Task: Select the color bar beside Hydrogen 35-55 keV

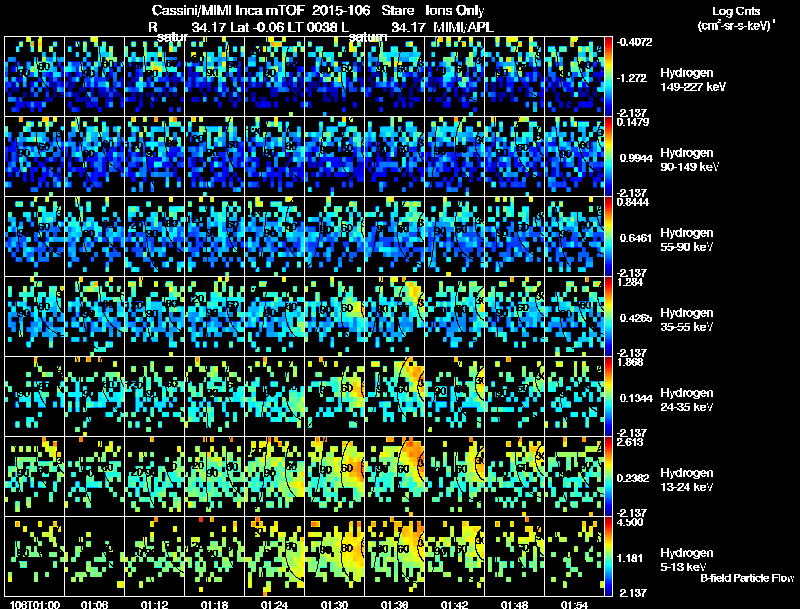Action: 608,317
